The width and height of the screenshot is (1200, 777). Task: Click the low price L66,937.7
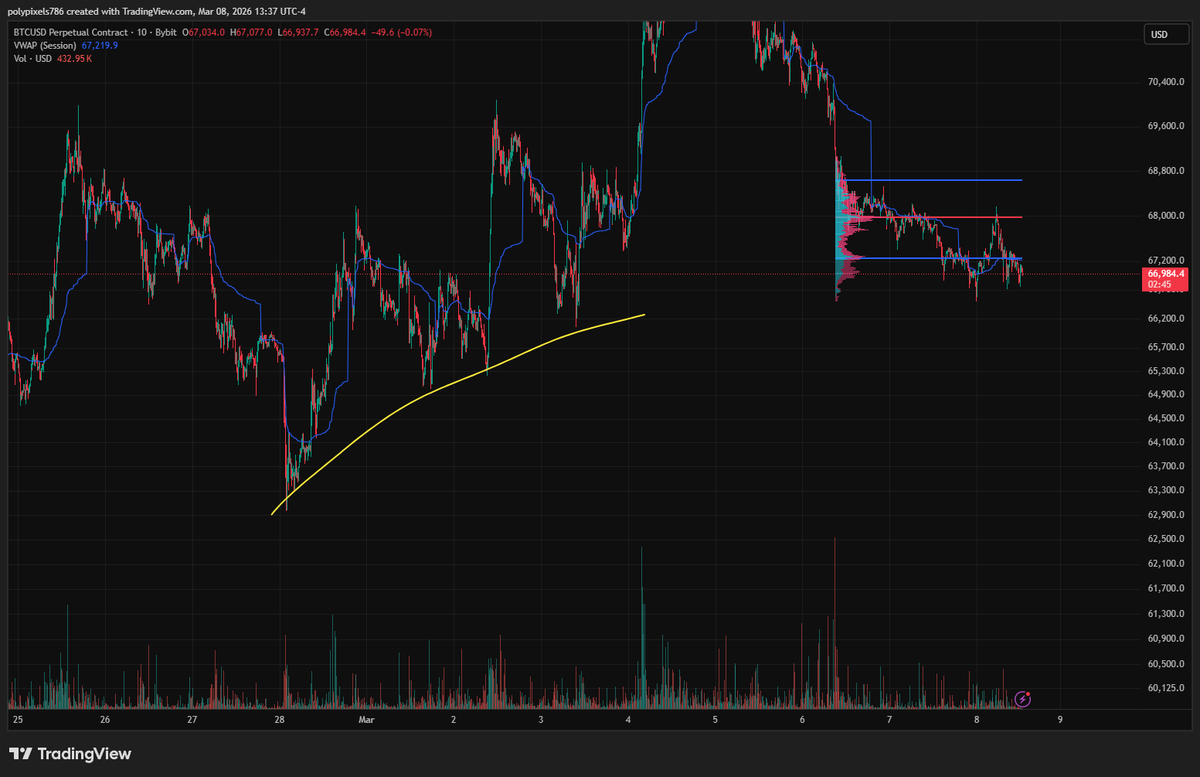point(297,31)
